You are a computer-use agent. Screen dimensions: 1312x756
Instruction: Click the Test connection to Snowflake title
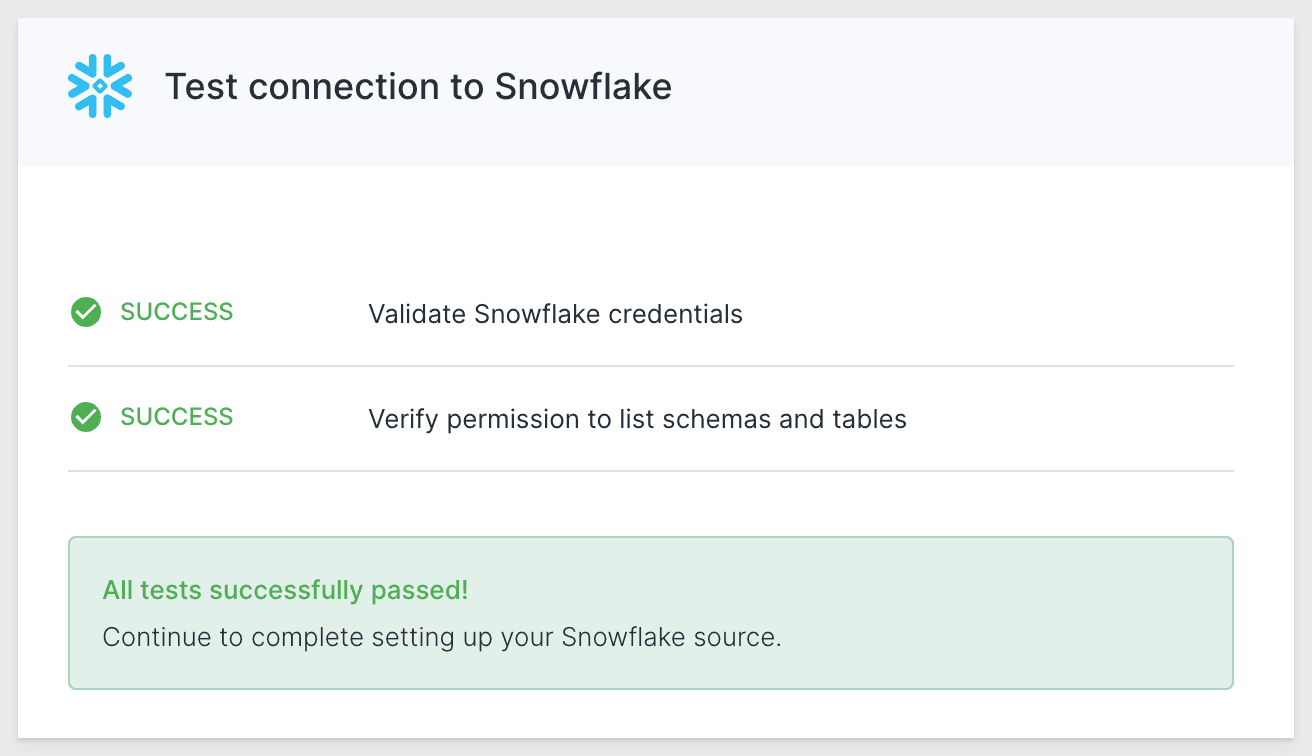coord(420,87)
